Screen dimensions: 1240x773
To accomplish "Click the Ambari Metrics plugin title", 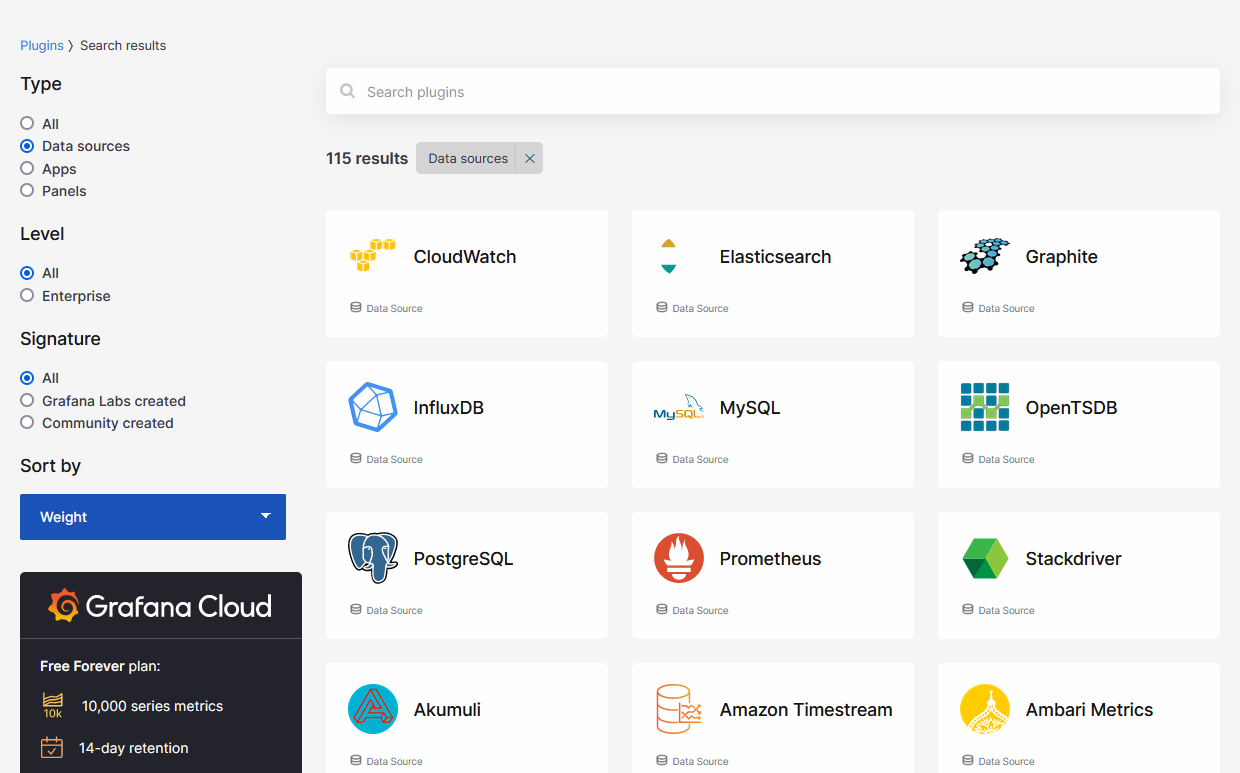I will (x=1089, y=709).
